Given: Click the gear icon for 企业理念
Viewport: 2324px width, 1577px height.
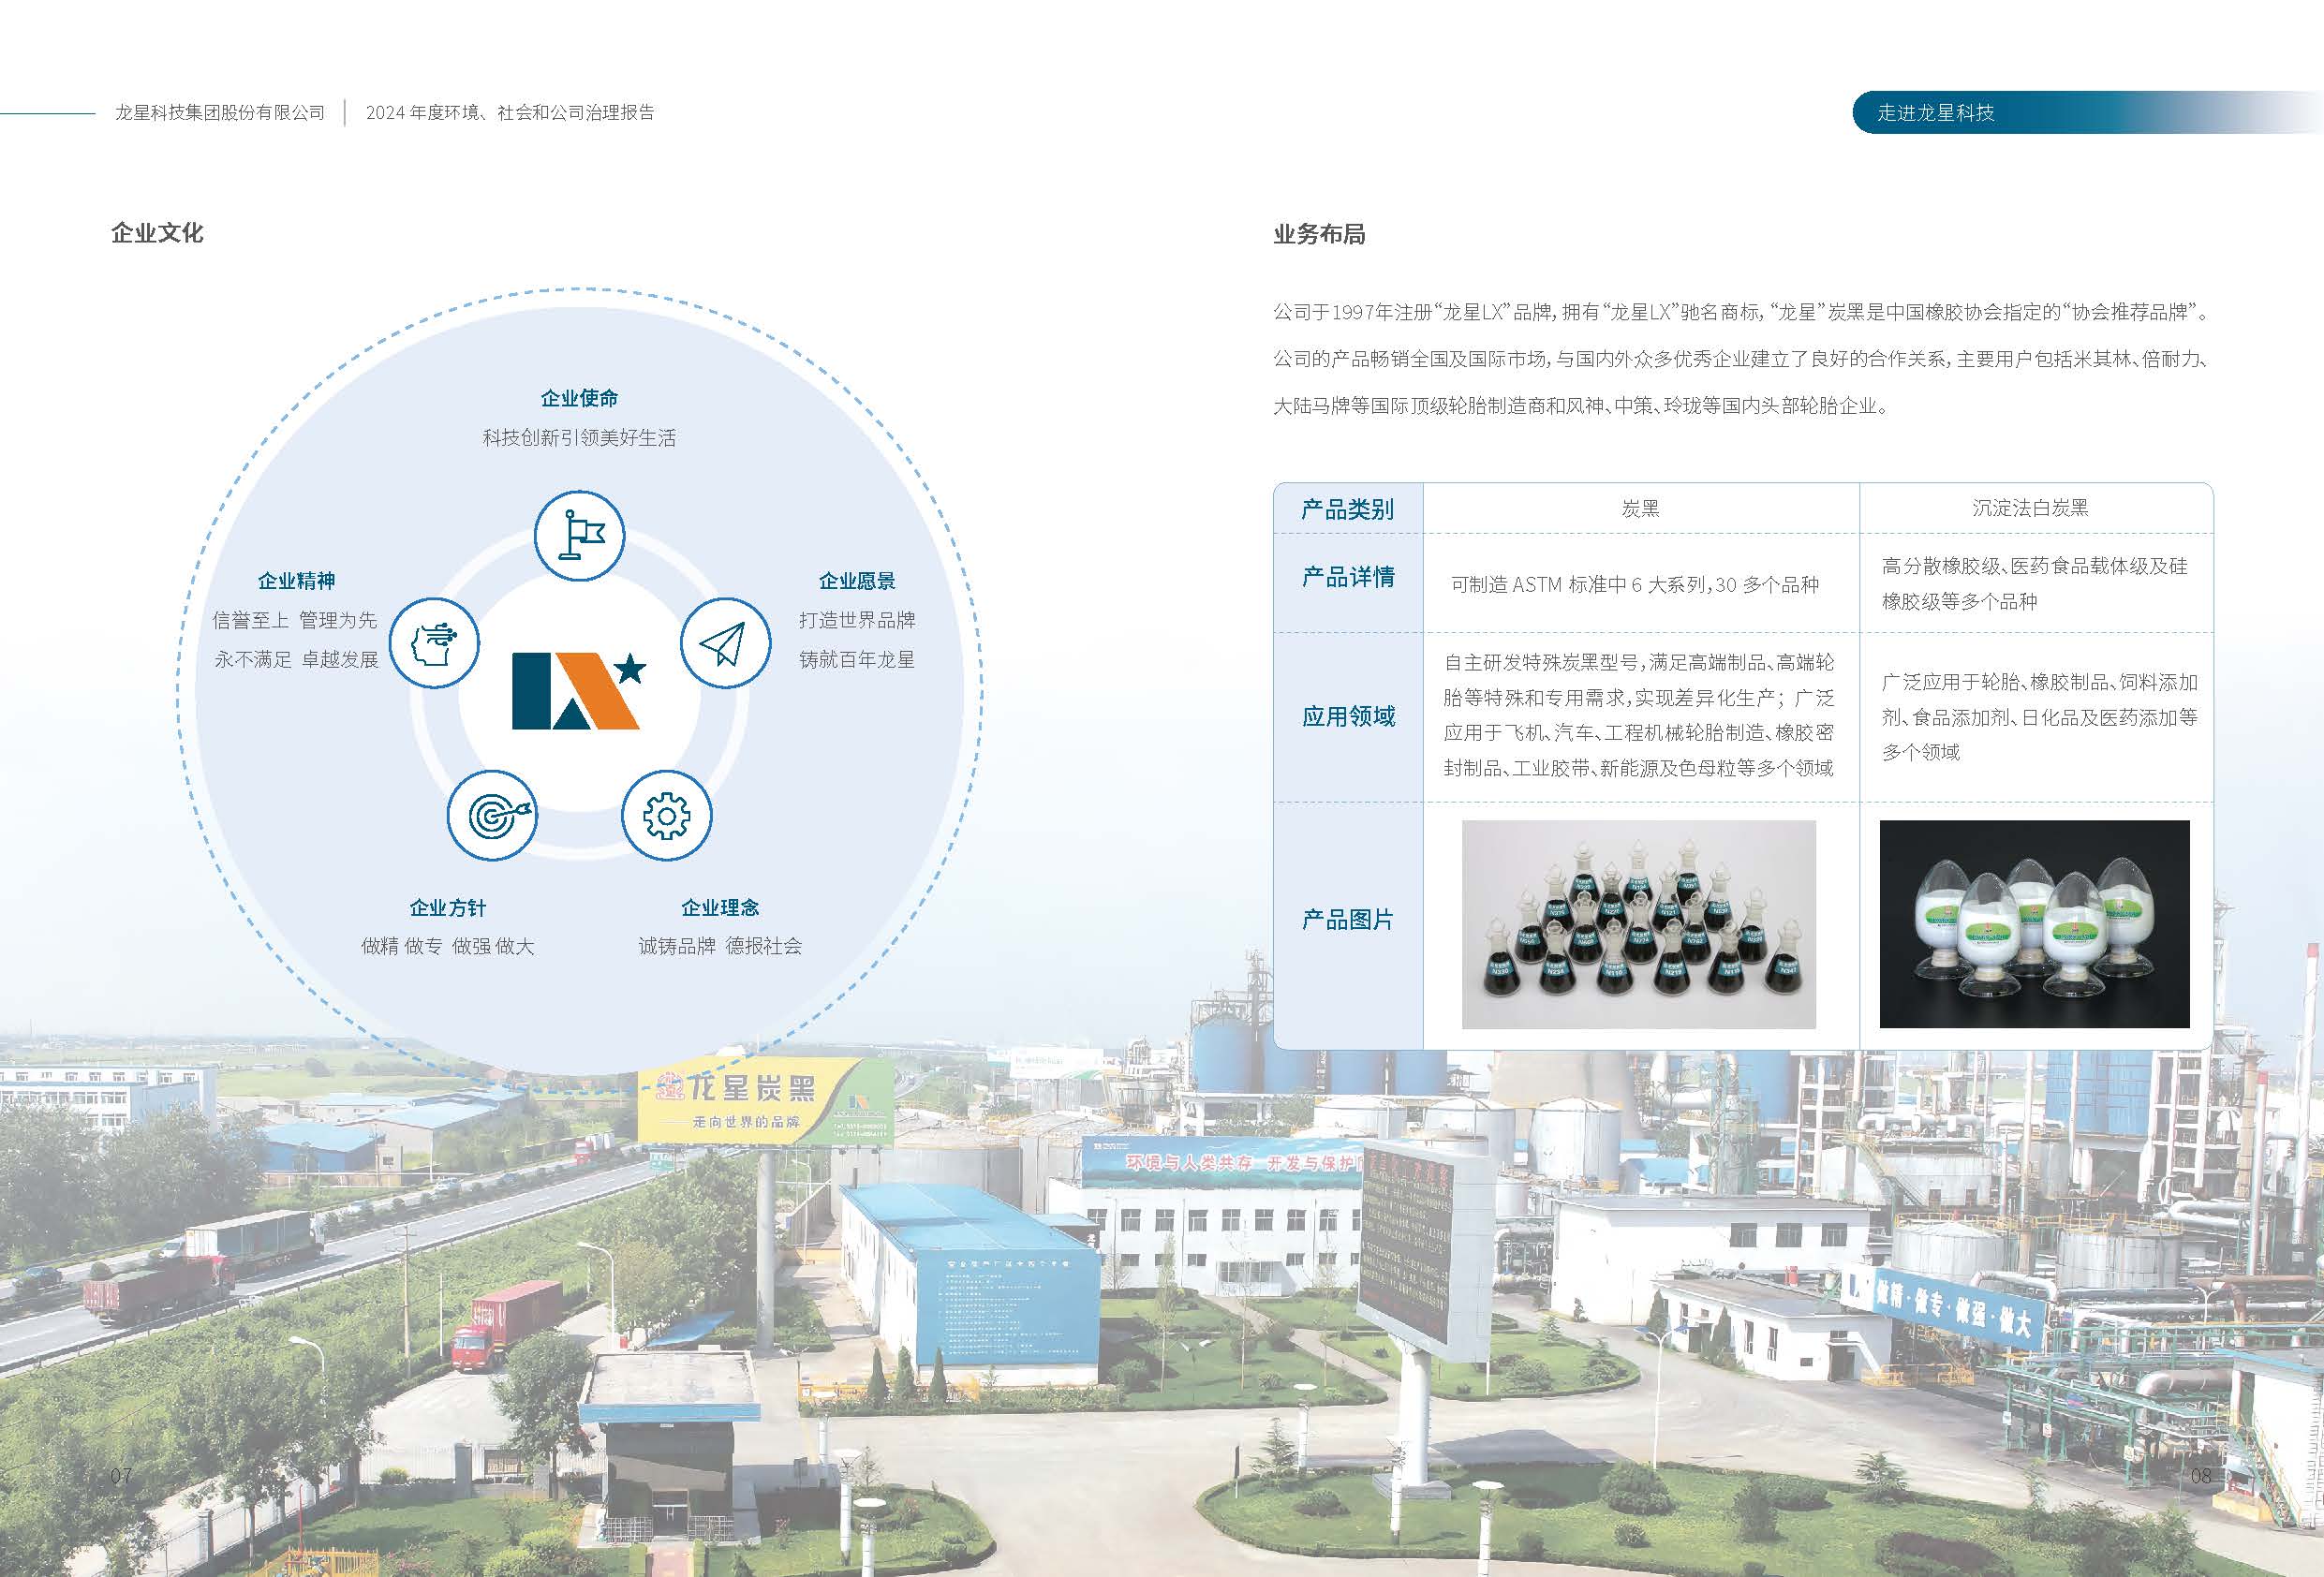Looking at the screenshot, I should pos(667,815).
